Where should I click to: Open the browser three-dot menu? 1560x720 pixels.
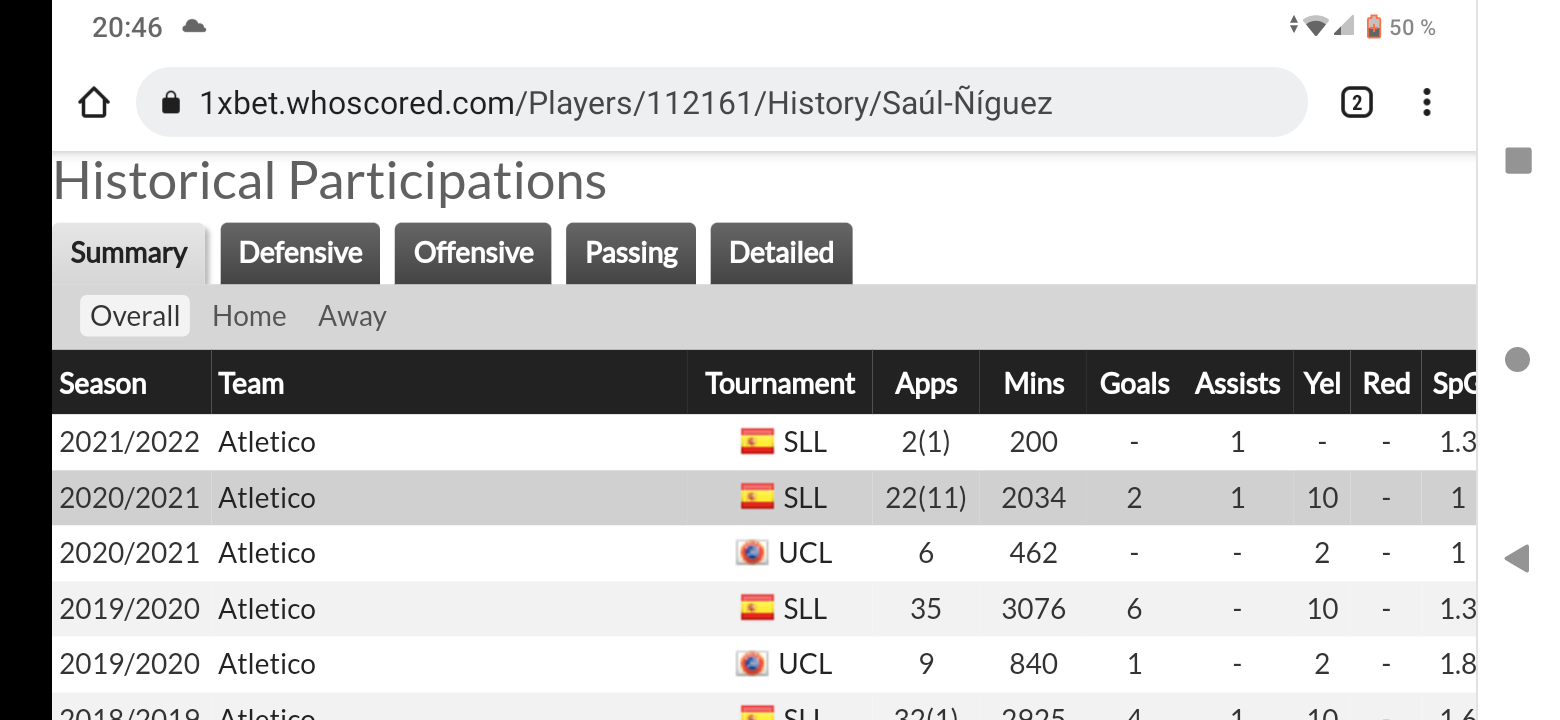click(1426, 102)
